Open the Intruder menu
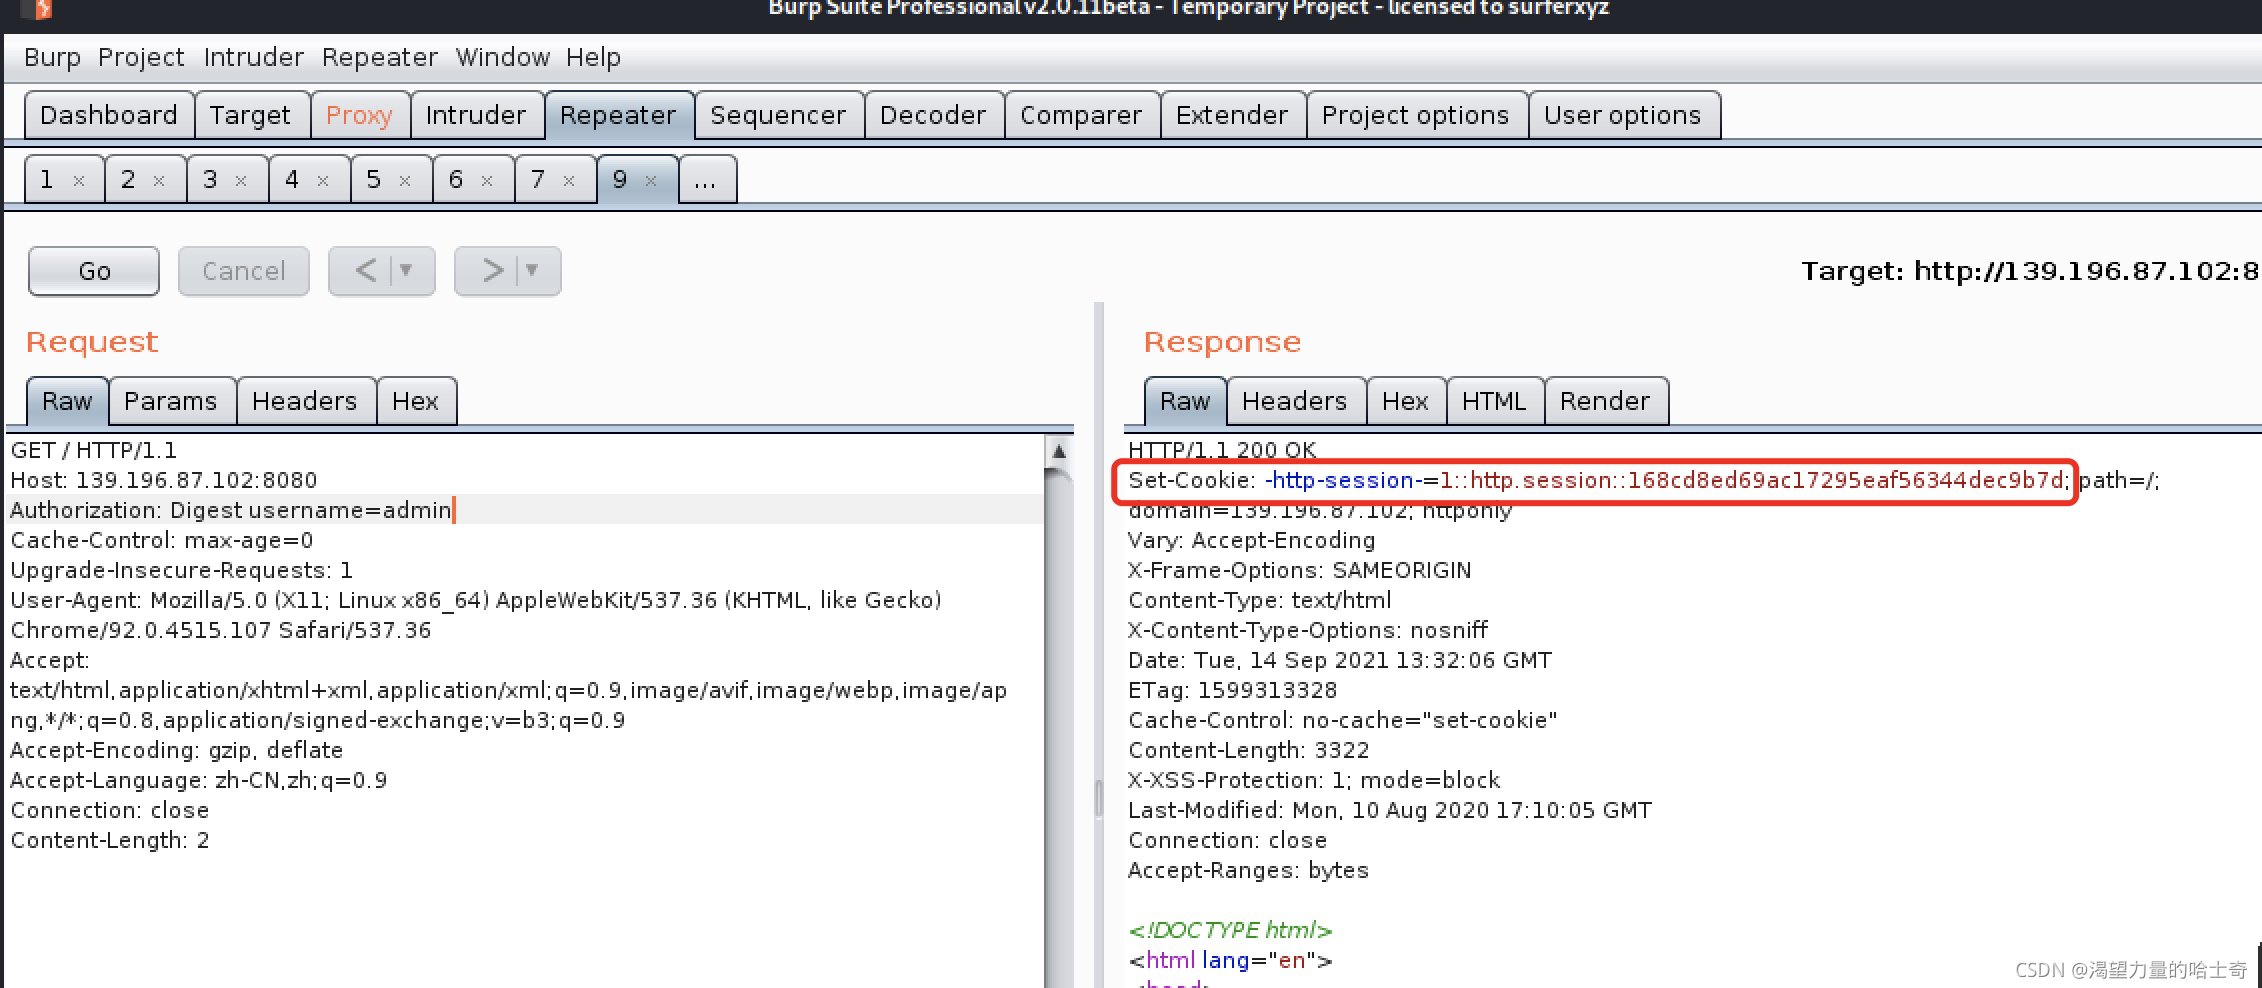 coord(253,58)
